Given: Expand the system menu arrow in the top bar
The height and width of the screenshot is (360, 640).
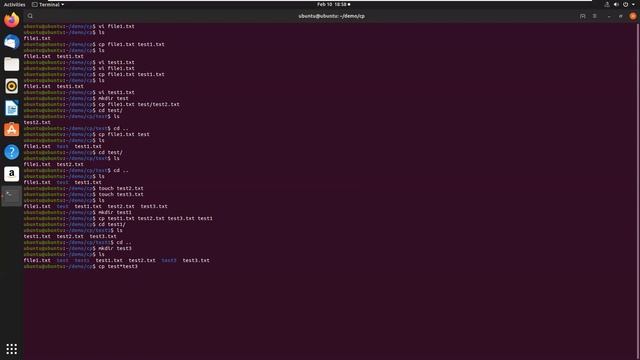Looking at the screenshot, I should [633, 4].
